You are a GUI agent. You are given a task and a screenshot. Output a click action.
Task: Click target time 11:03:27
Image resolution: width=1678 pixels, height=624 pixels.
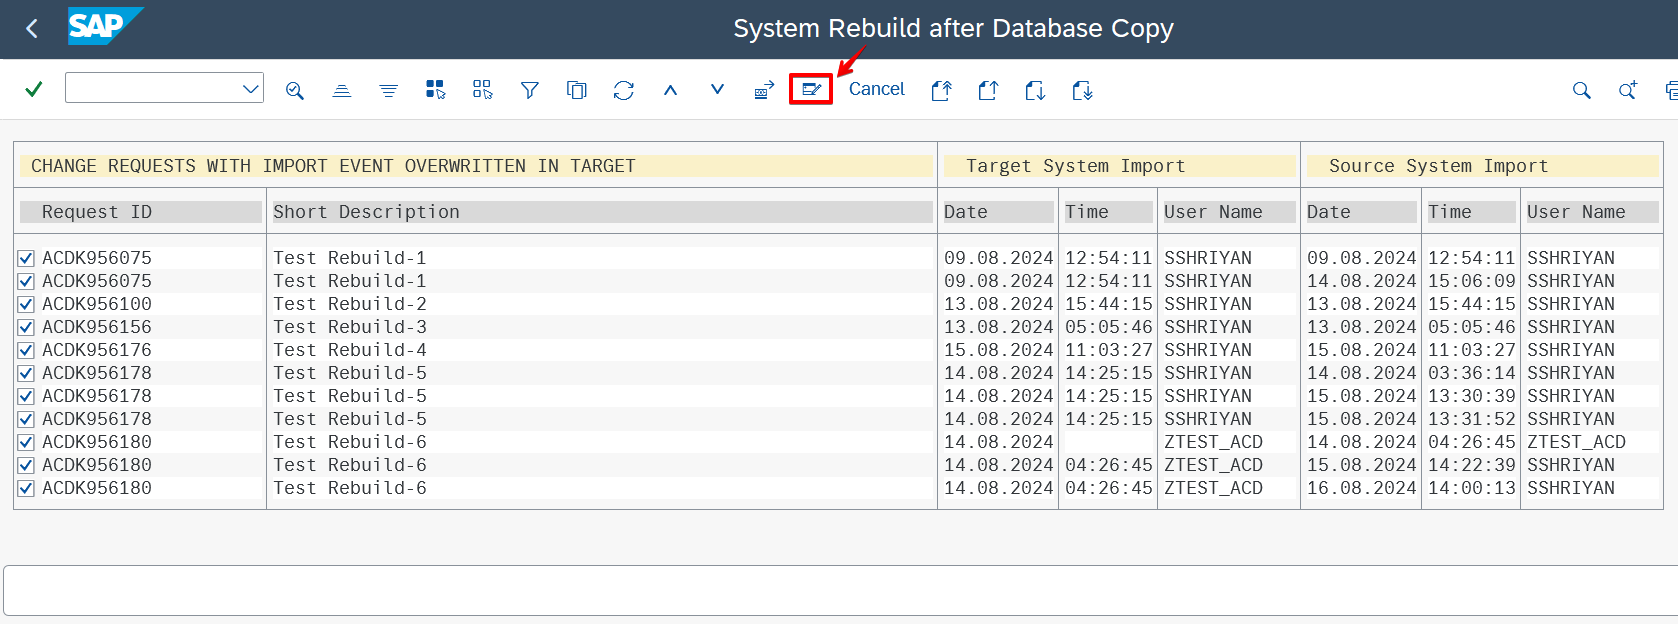[1108, 350]
